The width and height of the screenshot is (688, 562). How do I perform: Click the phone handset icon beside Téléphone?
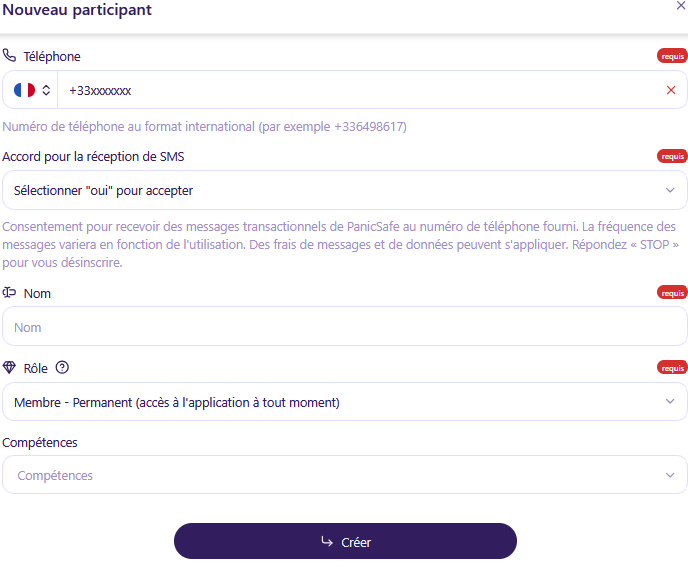[9, 56]
